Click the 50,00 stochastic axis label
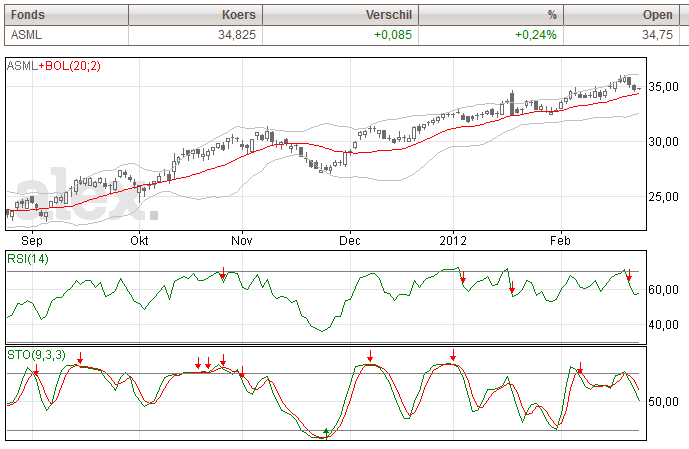689x449 pixels. click(664, 402)
